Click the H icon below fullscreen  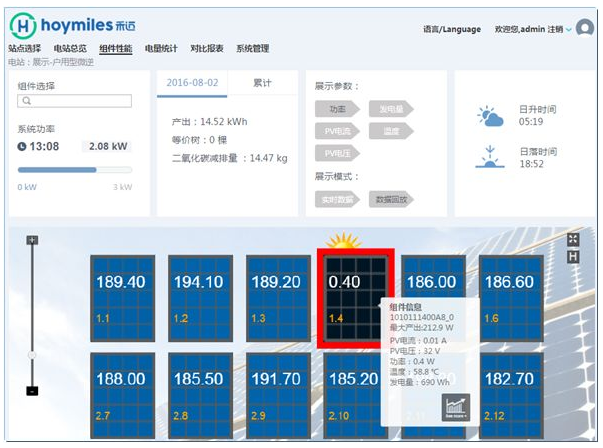[x=573, y=257]
